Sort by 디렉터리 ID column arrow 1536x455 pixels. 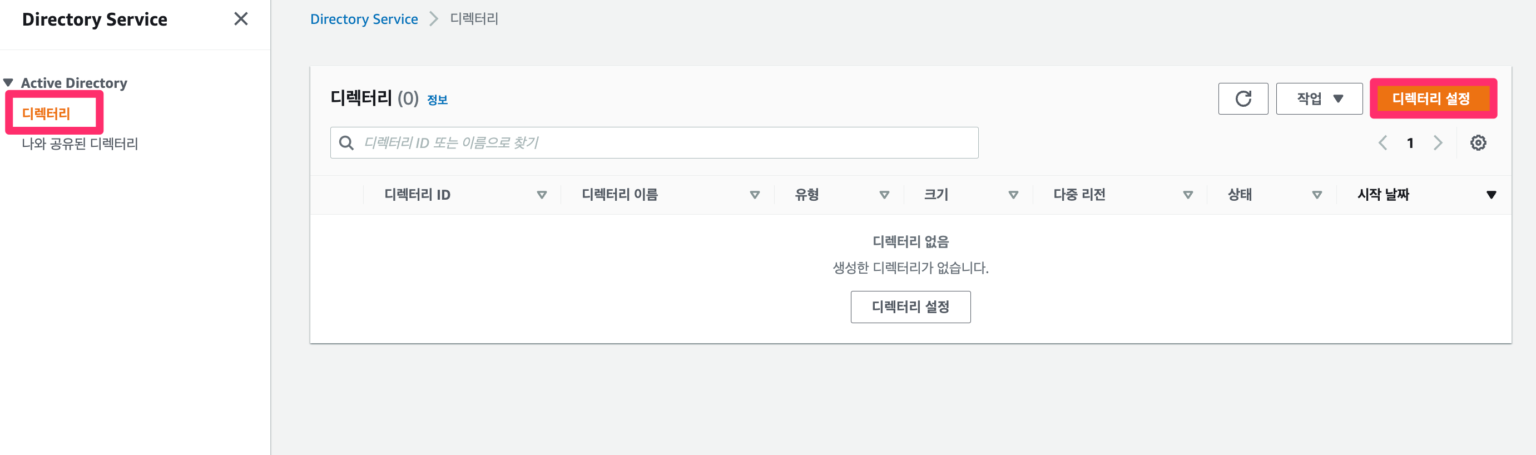[x=542, y=195]
